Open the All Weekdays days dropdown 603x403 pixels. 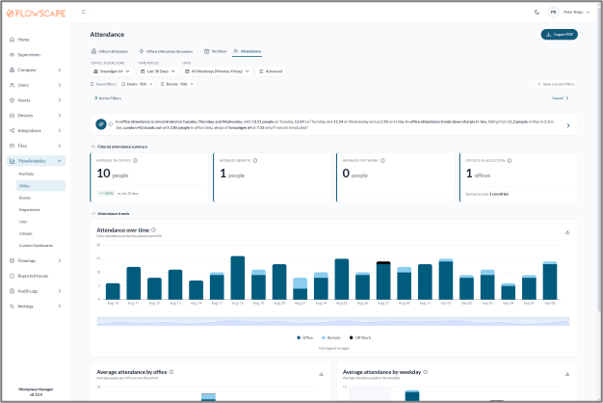coord(217,71)
